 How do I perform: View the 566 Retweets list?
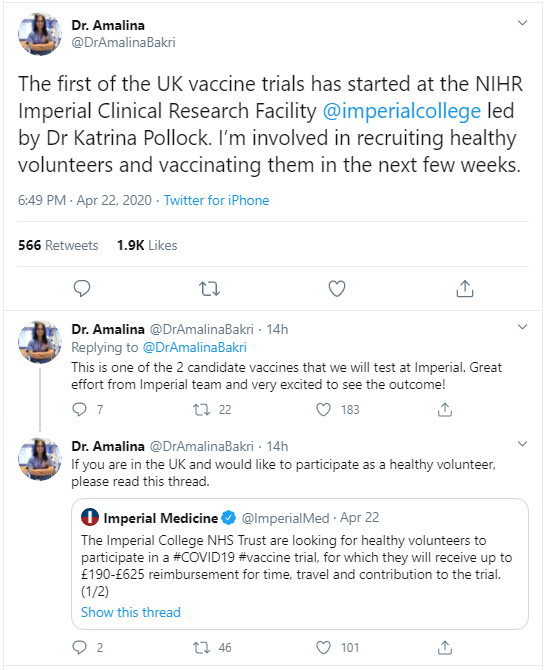point(58,245)
